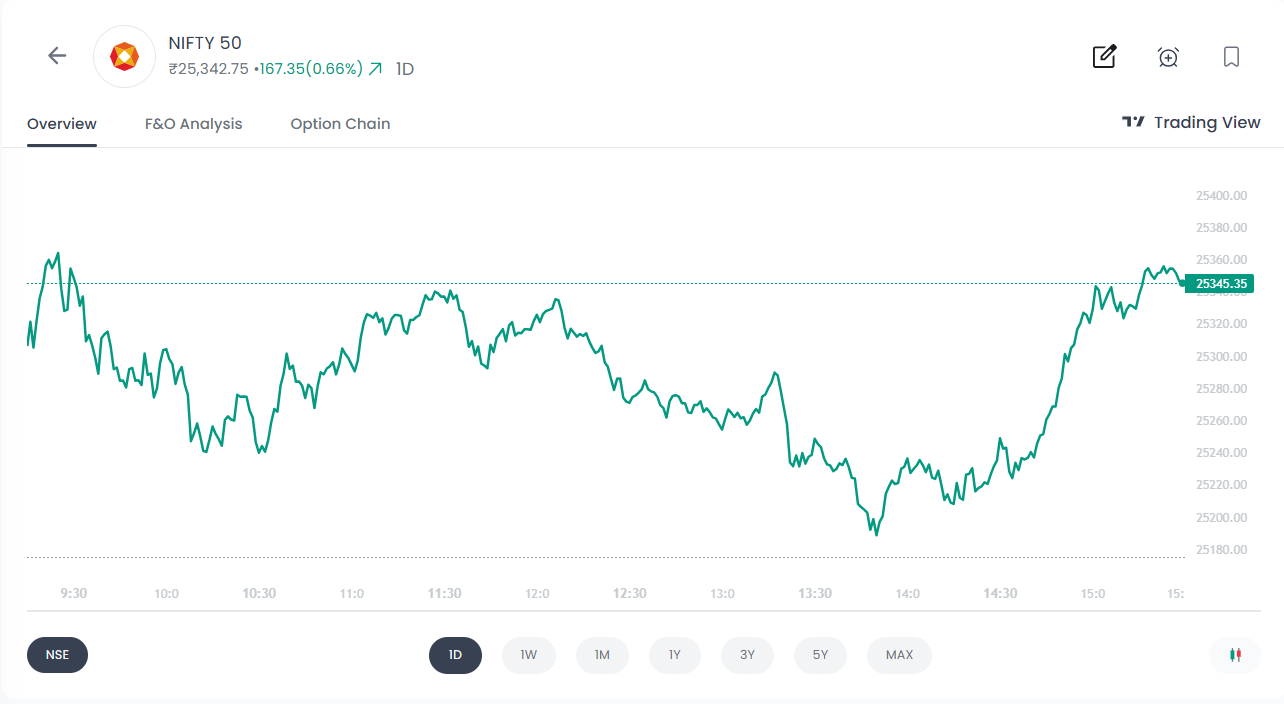
Task: Click the NIFTY 50 logo icon
Action: point(124,56)
